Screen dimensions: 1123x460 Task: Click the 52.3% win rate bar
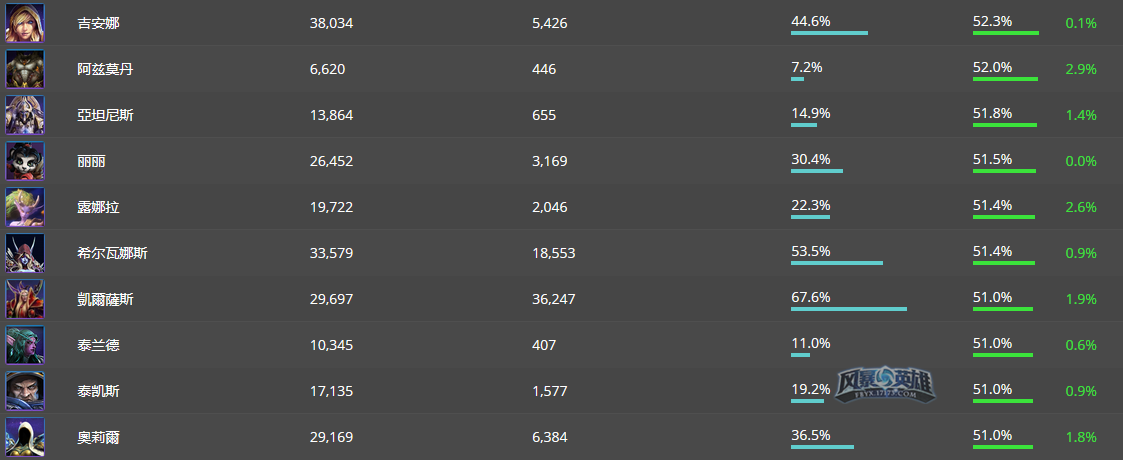coord(1006,33)
